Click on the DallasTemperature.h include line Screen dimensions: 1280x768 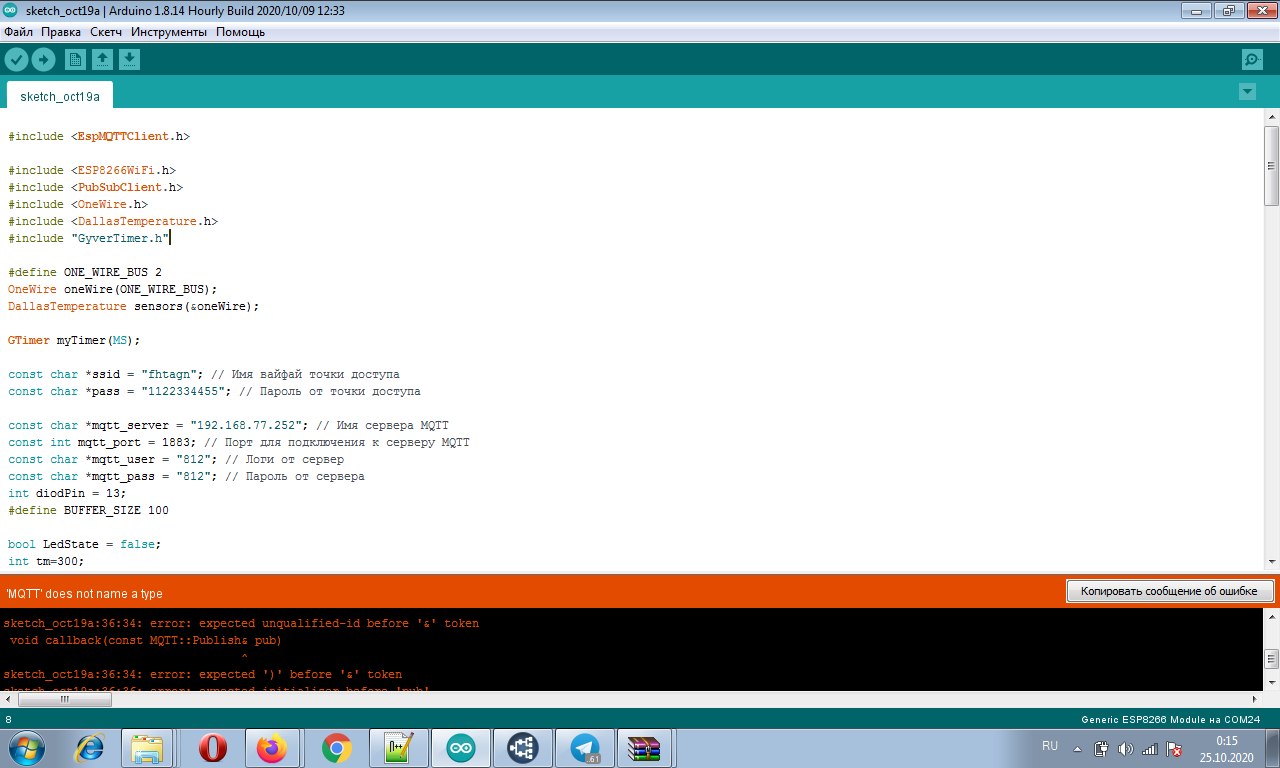point(113,221)
